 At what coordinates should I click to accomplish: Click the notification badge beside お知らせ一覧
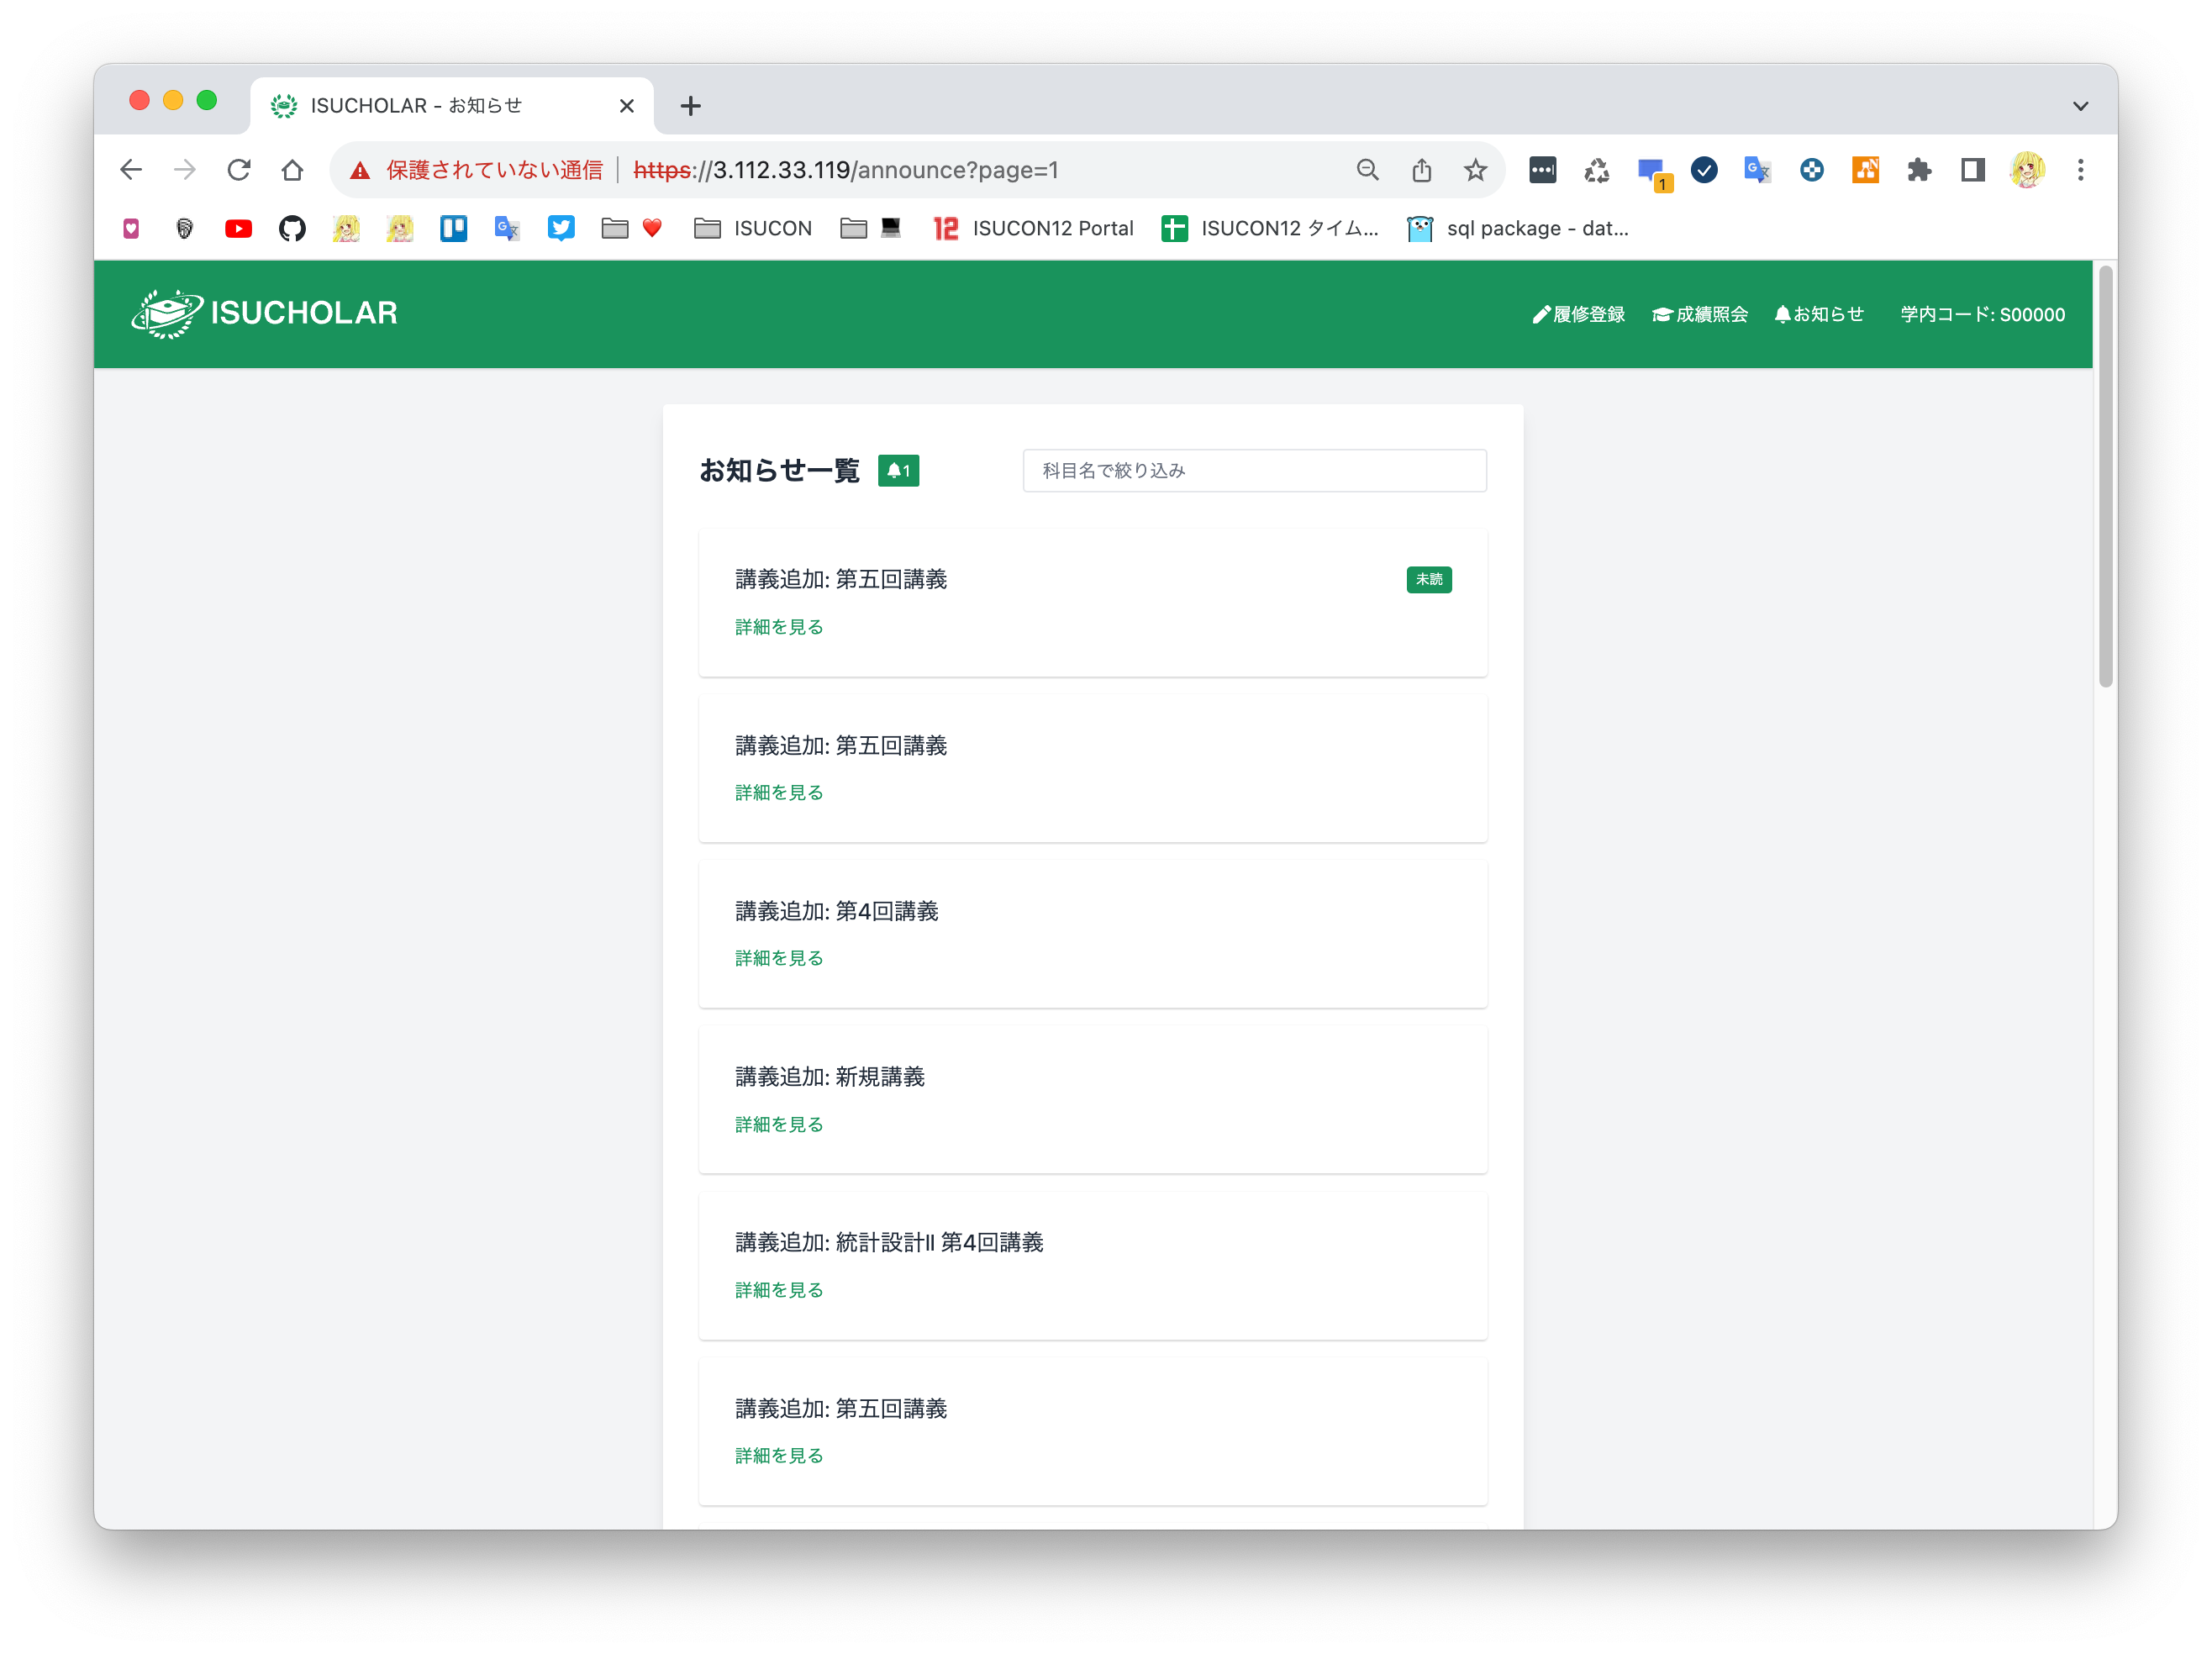pyautogui.click(x=898, y=470)
